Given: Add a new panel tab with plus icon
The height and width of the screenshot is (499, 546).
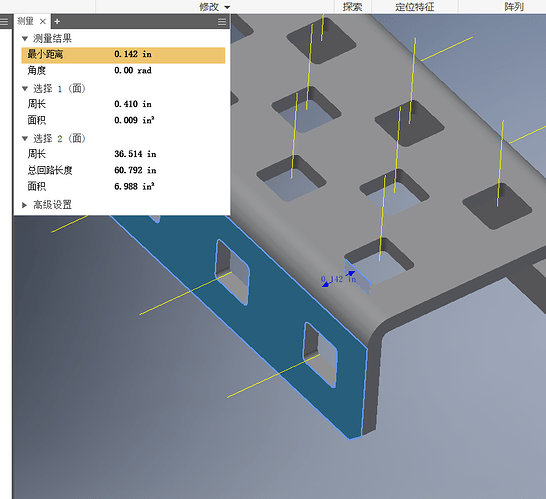Looking at the screenshot, I should (x=57, y=22).
